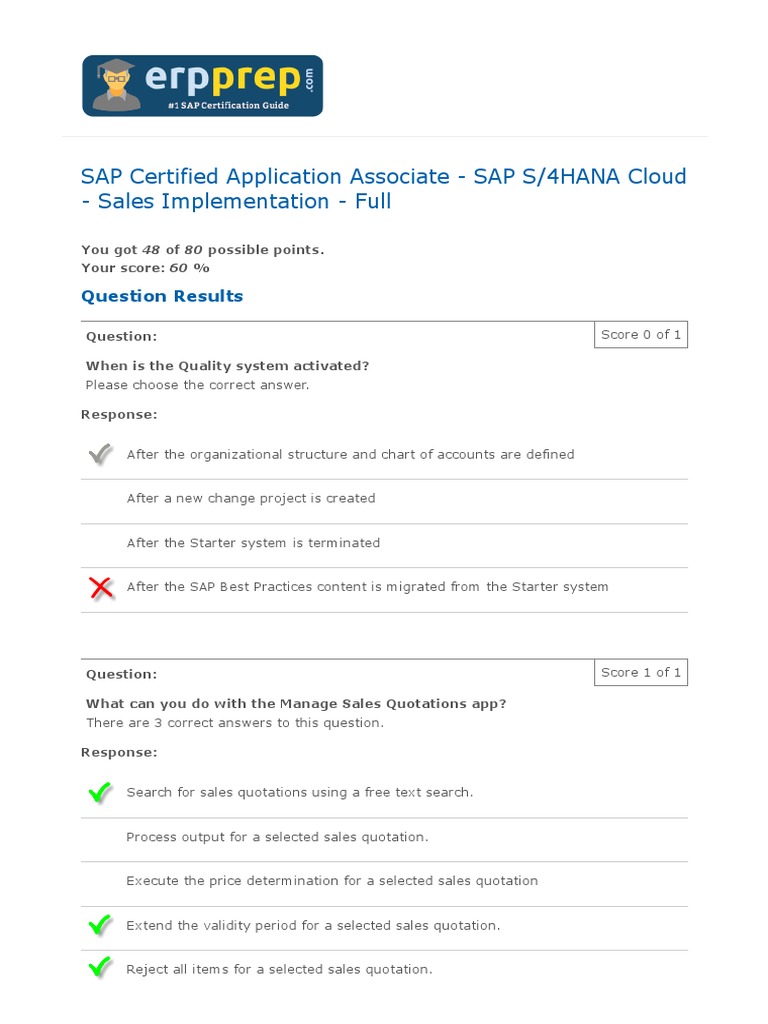Click the graduate mascot icon in logo
768x1024 pixels.
pos(117,85)
